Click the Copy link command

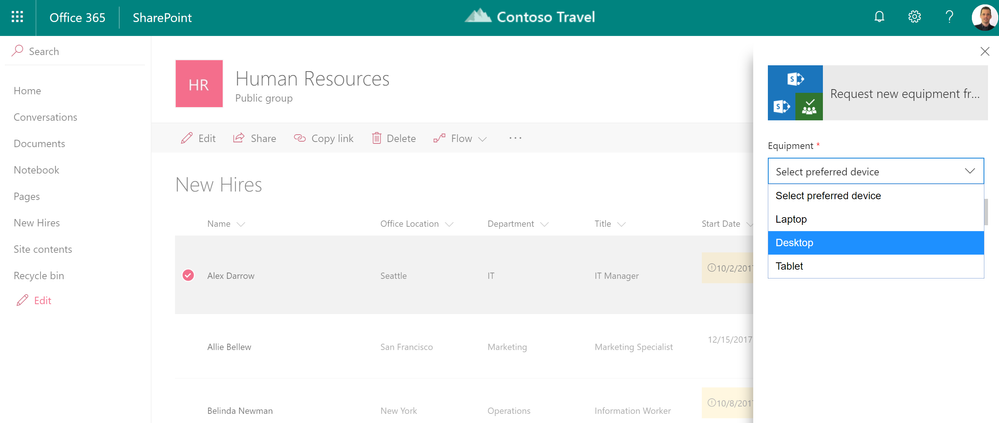click(323, 139)
